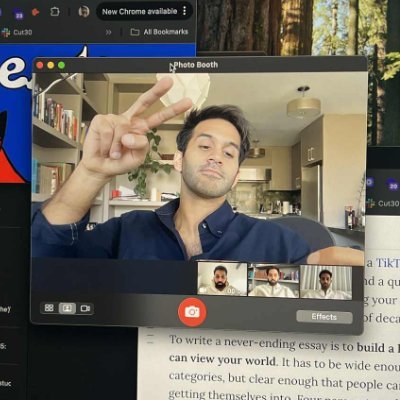The image size is (400, 400).
Task: Expand the hidden bookmarks chevron
Action: tap(108, 32)
